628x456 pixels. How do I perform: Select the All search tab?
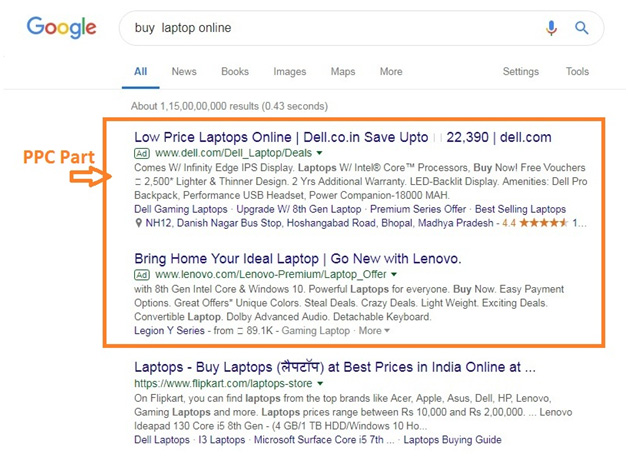coord(141,72)
